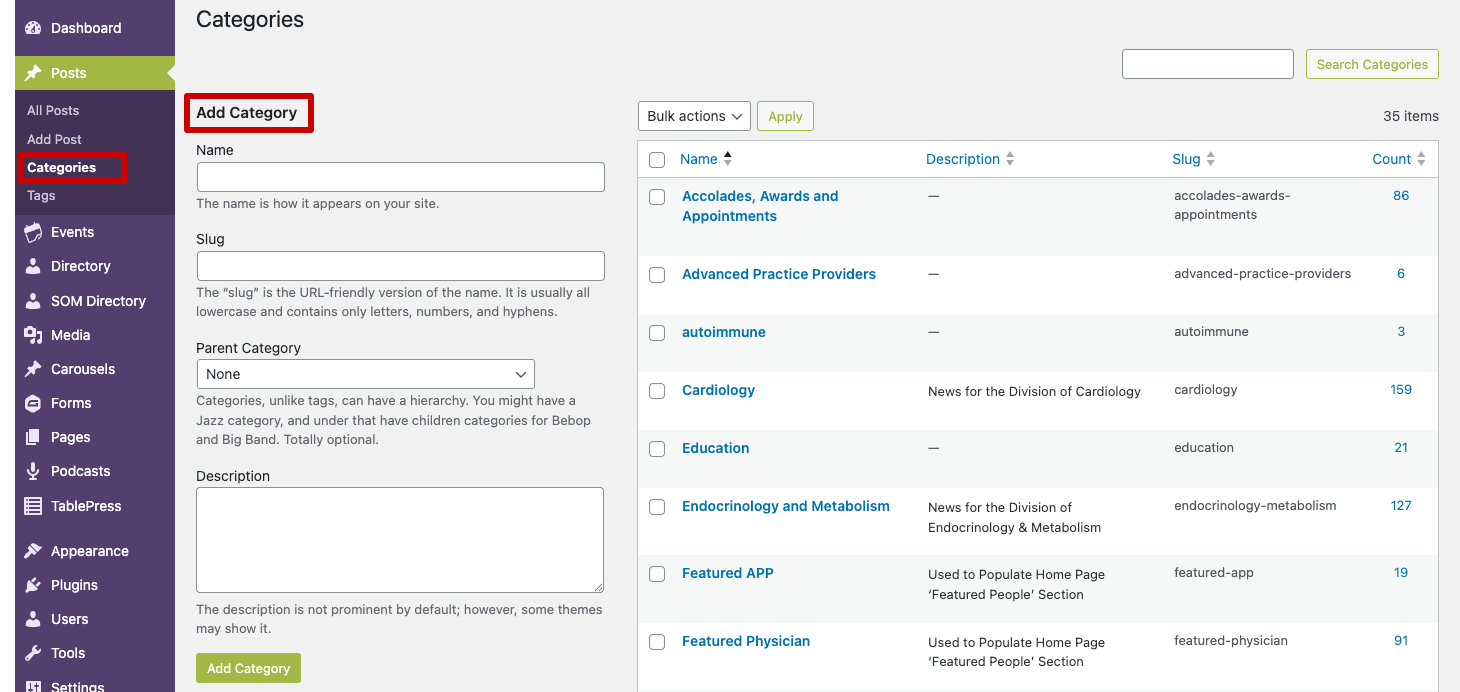Click the Forms icon in sidebar
1460x692 pixels.
33,403
